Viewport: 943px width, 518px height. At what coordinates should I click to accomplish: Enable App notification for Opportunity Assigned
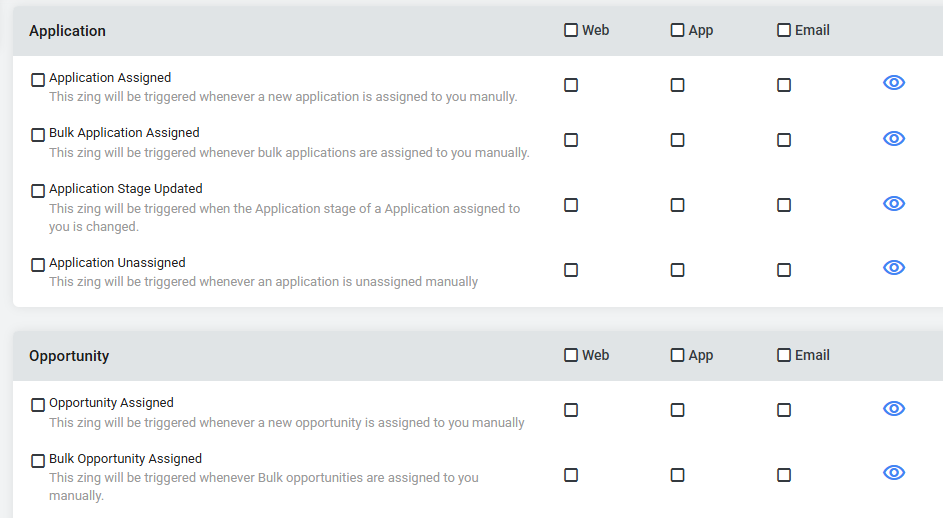(x=677, y=410)
